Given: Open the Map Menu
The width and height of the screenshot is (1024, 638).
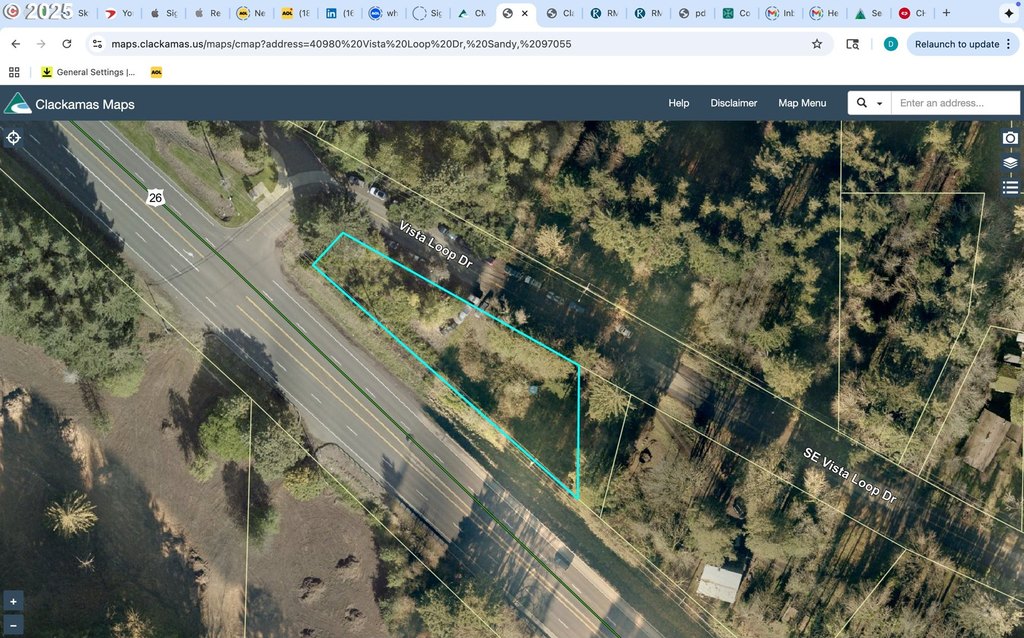Looking at the screenshot, I should 802,103.
